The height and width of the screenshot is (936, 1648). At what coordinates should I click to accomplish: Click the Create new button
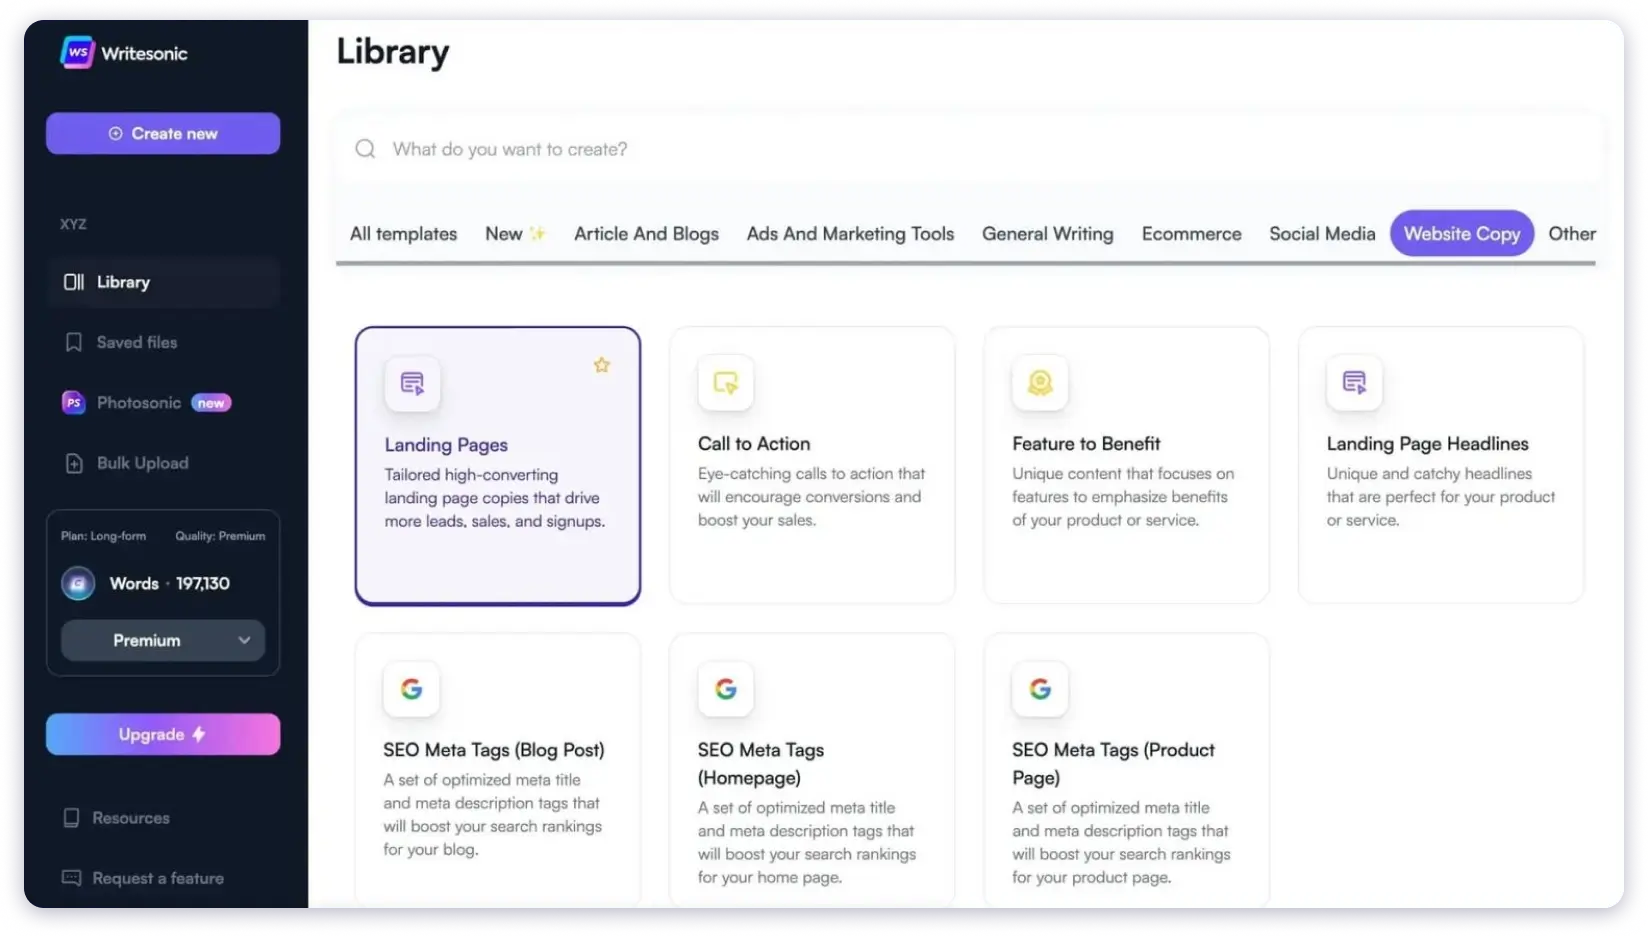point(162,133)
